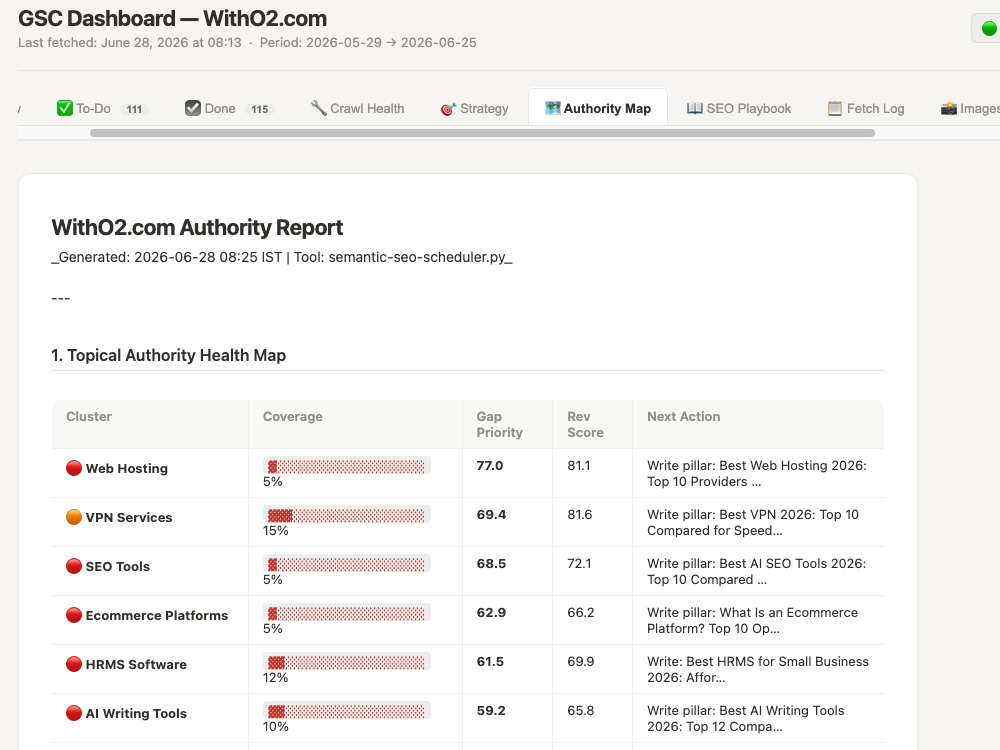
Task: Click the Coverage column header
Action: 293,416
